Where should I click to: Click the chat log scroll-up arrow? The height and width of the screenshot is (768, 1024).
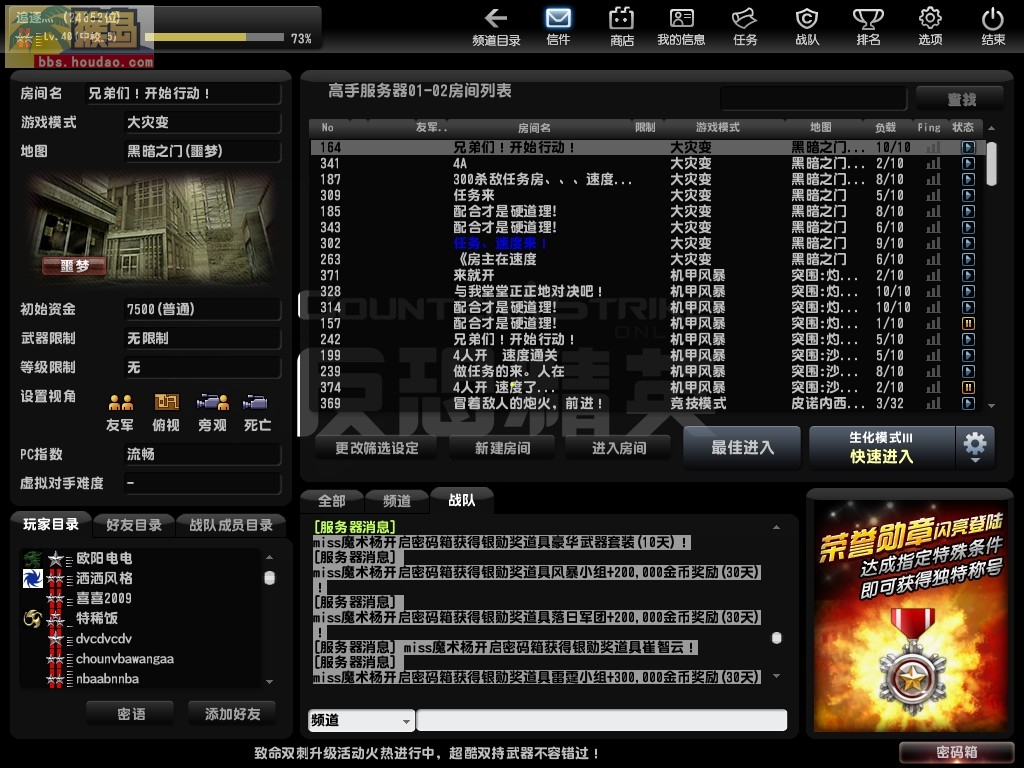(x=776, y=527)
